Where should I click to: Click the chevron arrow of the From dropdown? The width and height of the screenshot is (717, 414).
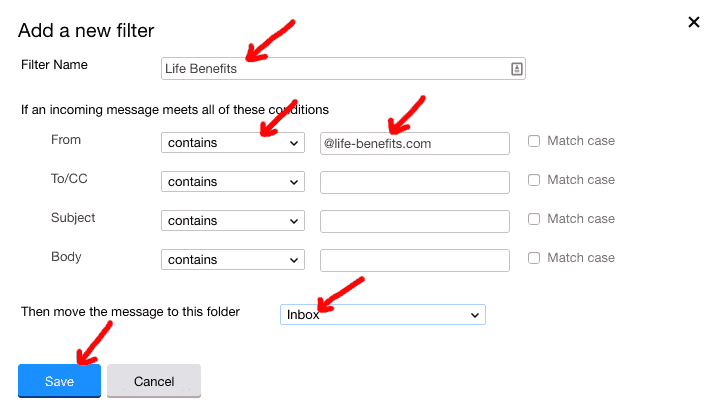[x=294, y=143]
